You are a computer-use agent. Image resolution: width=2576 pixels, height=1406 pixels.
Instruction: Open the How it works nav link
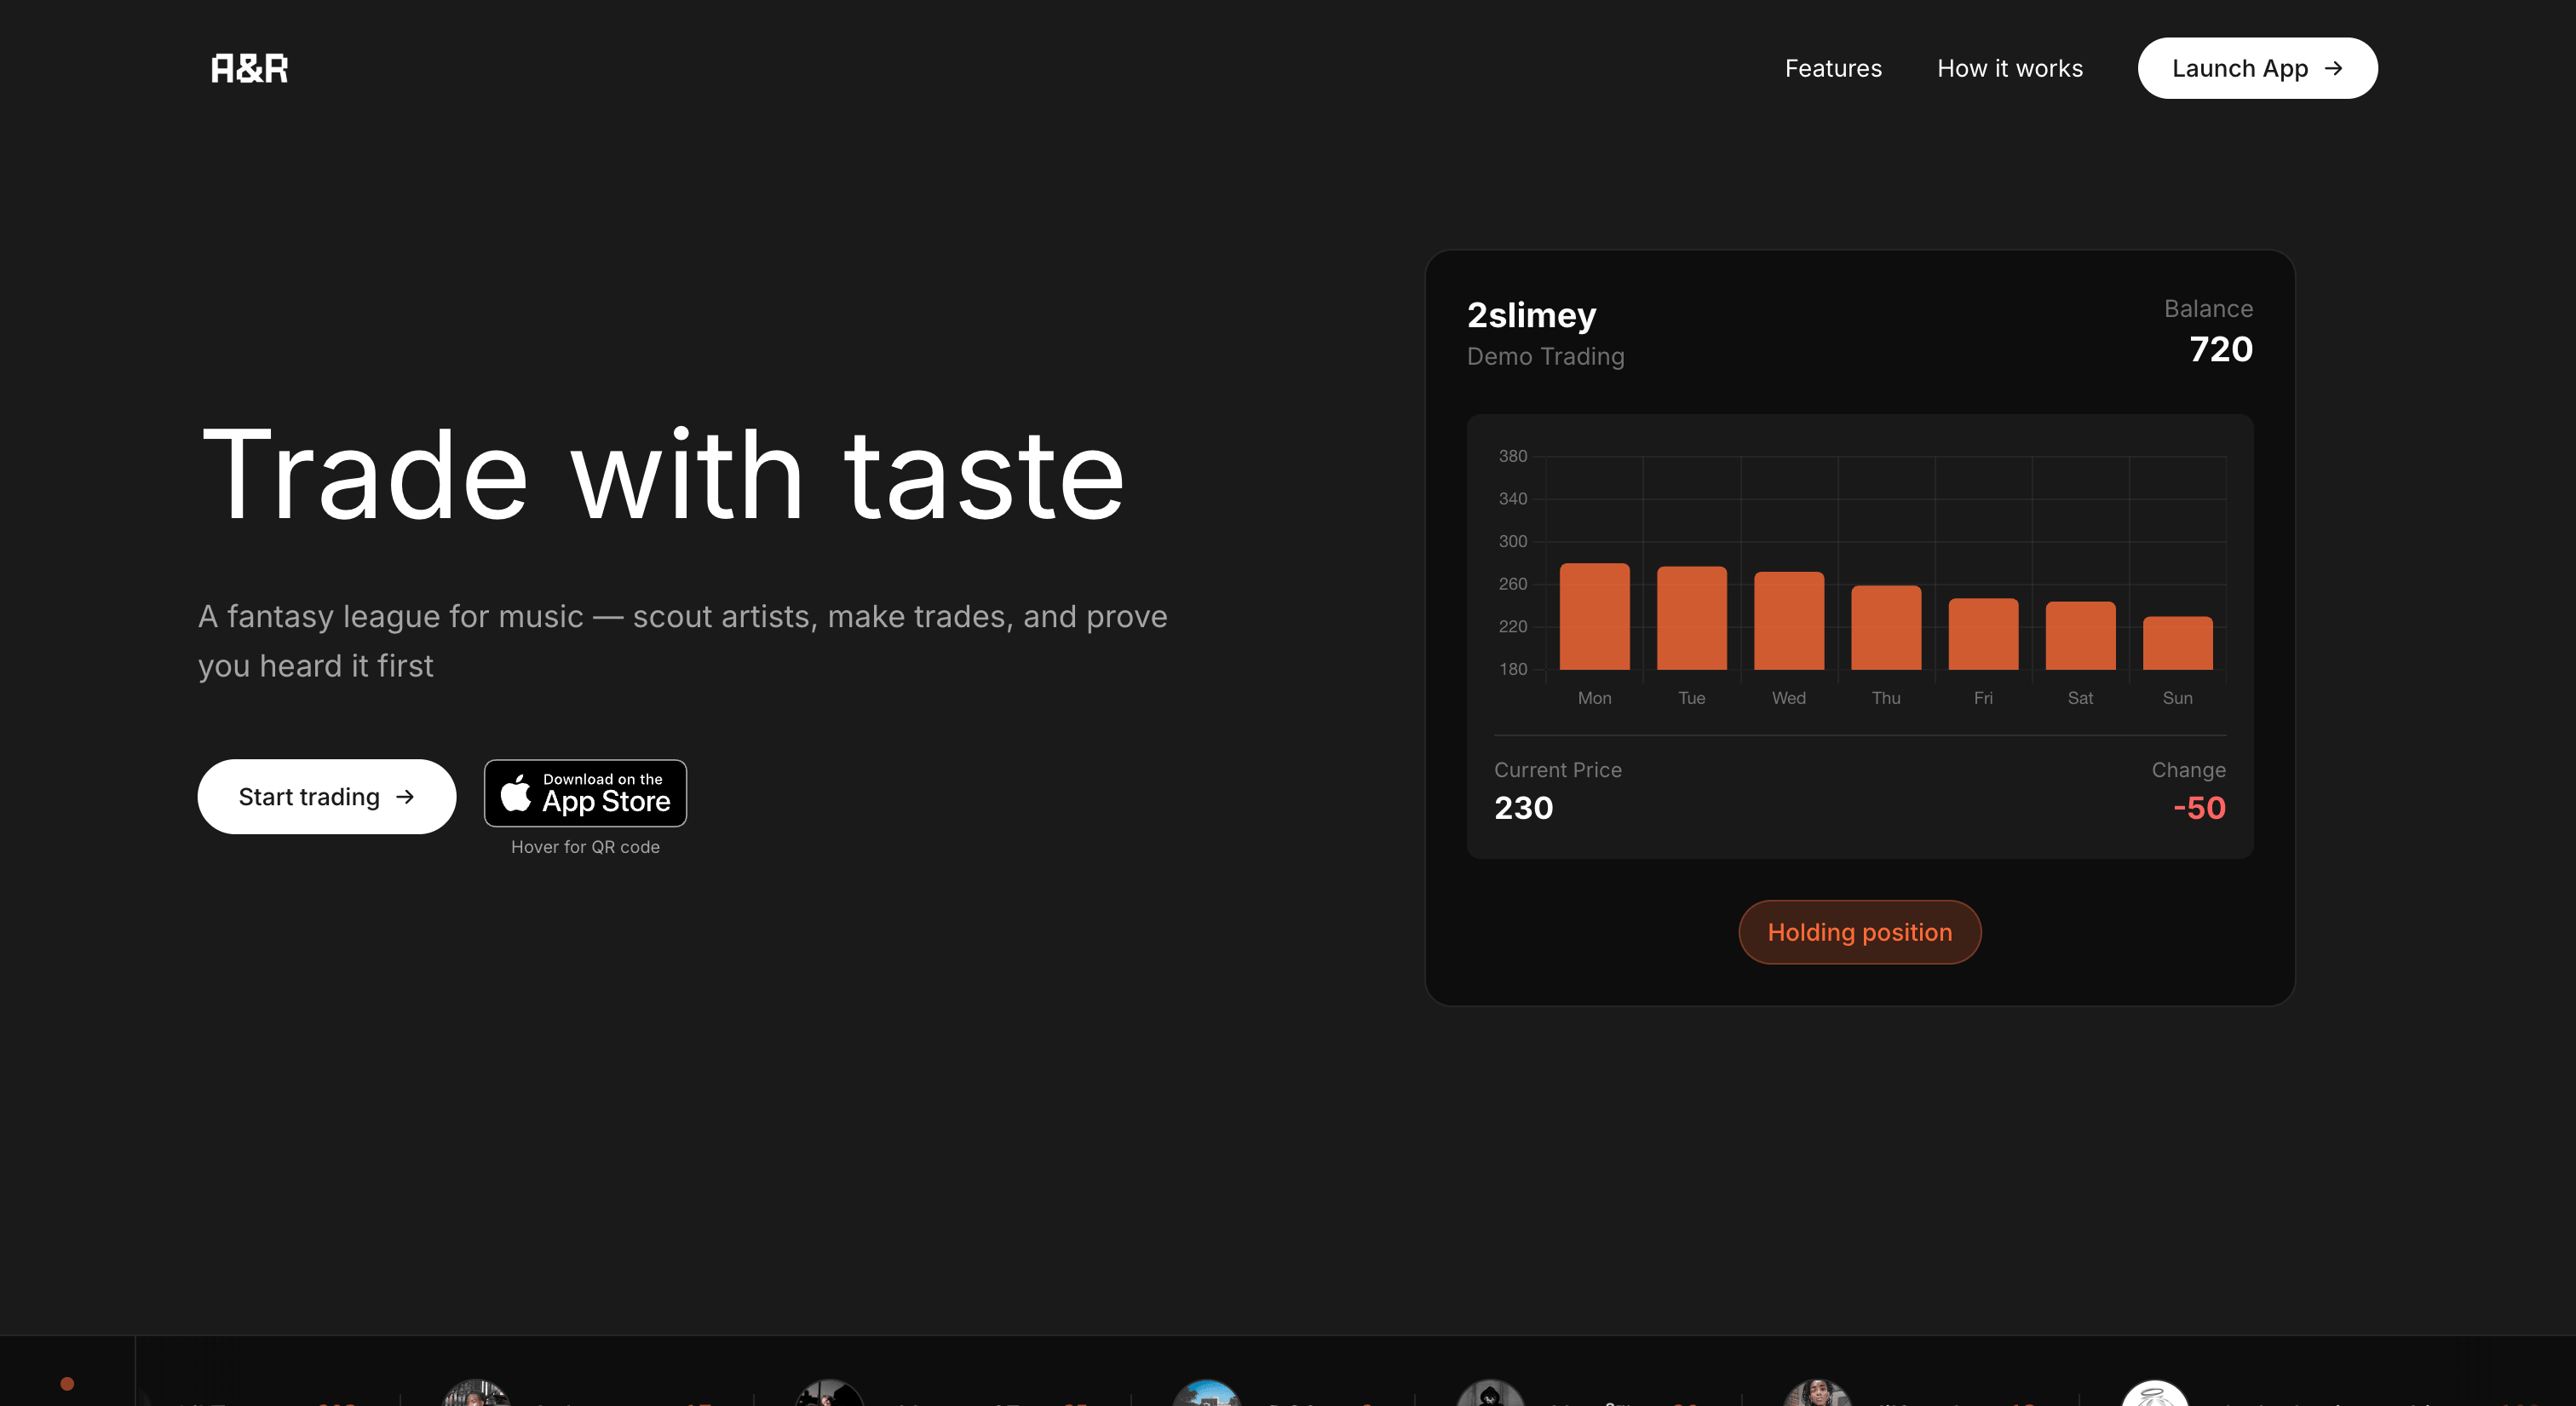[2010, 68]
